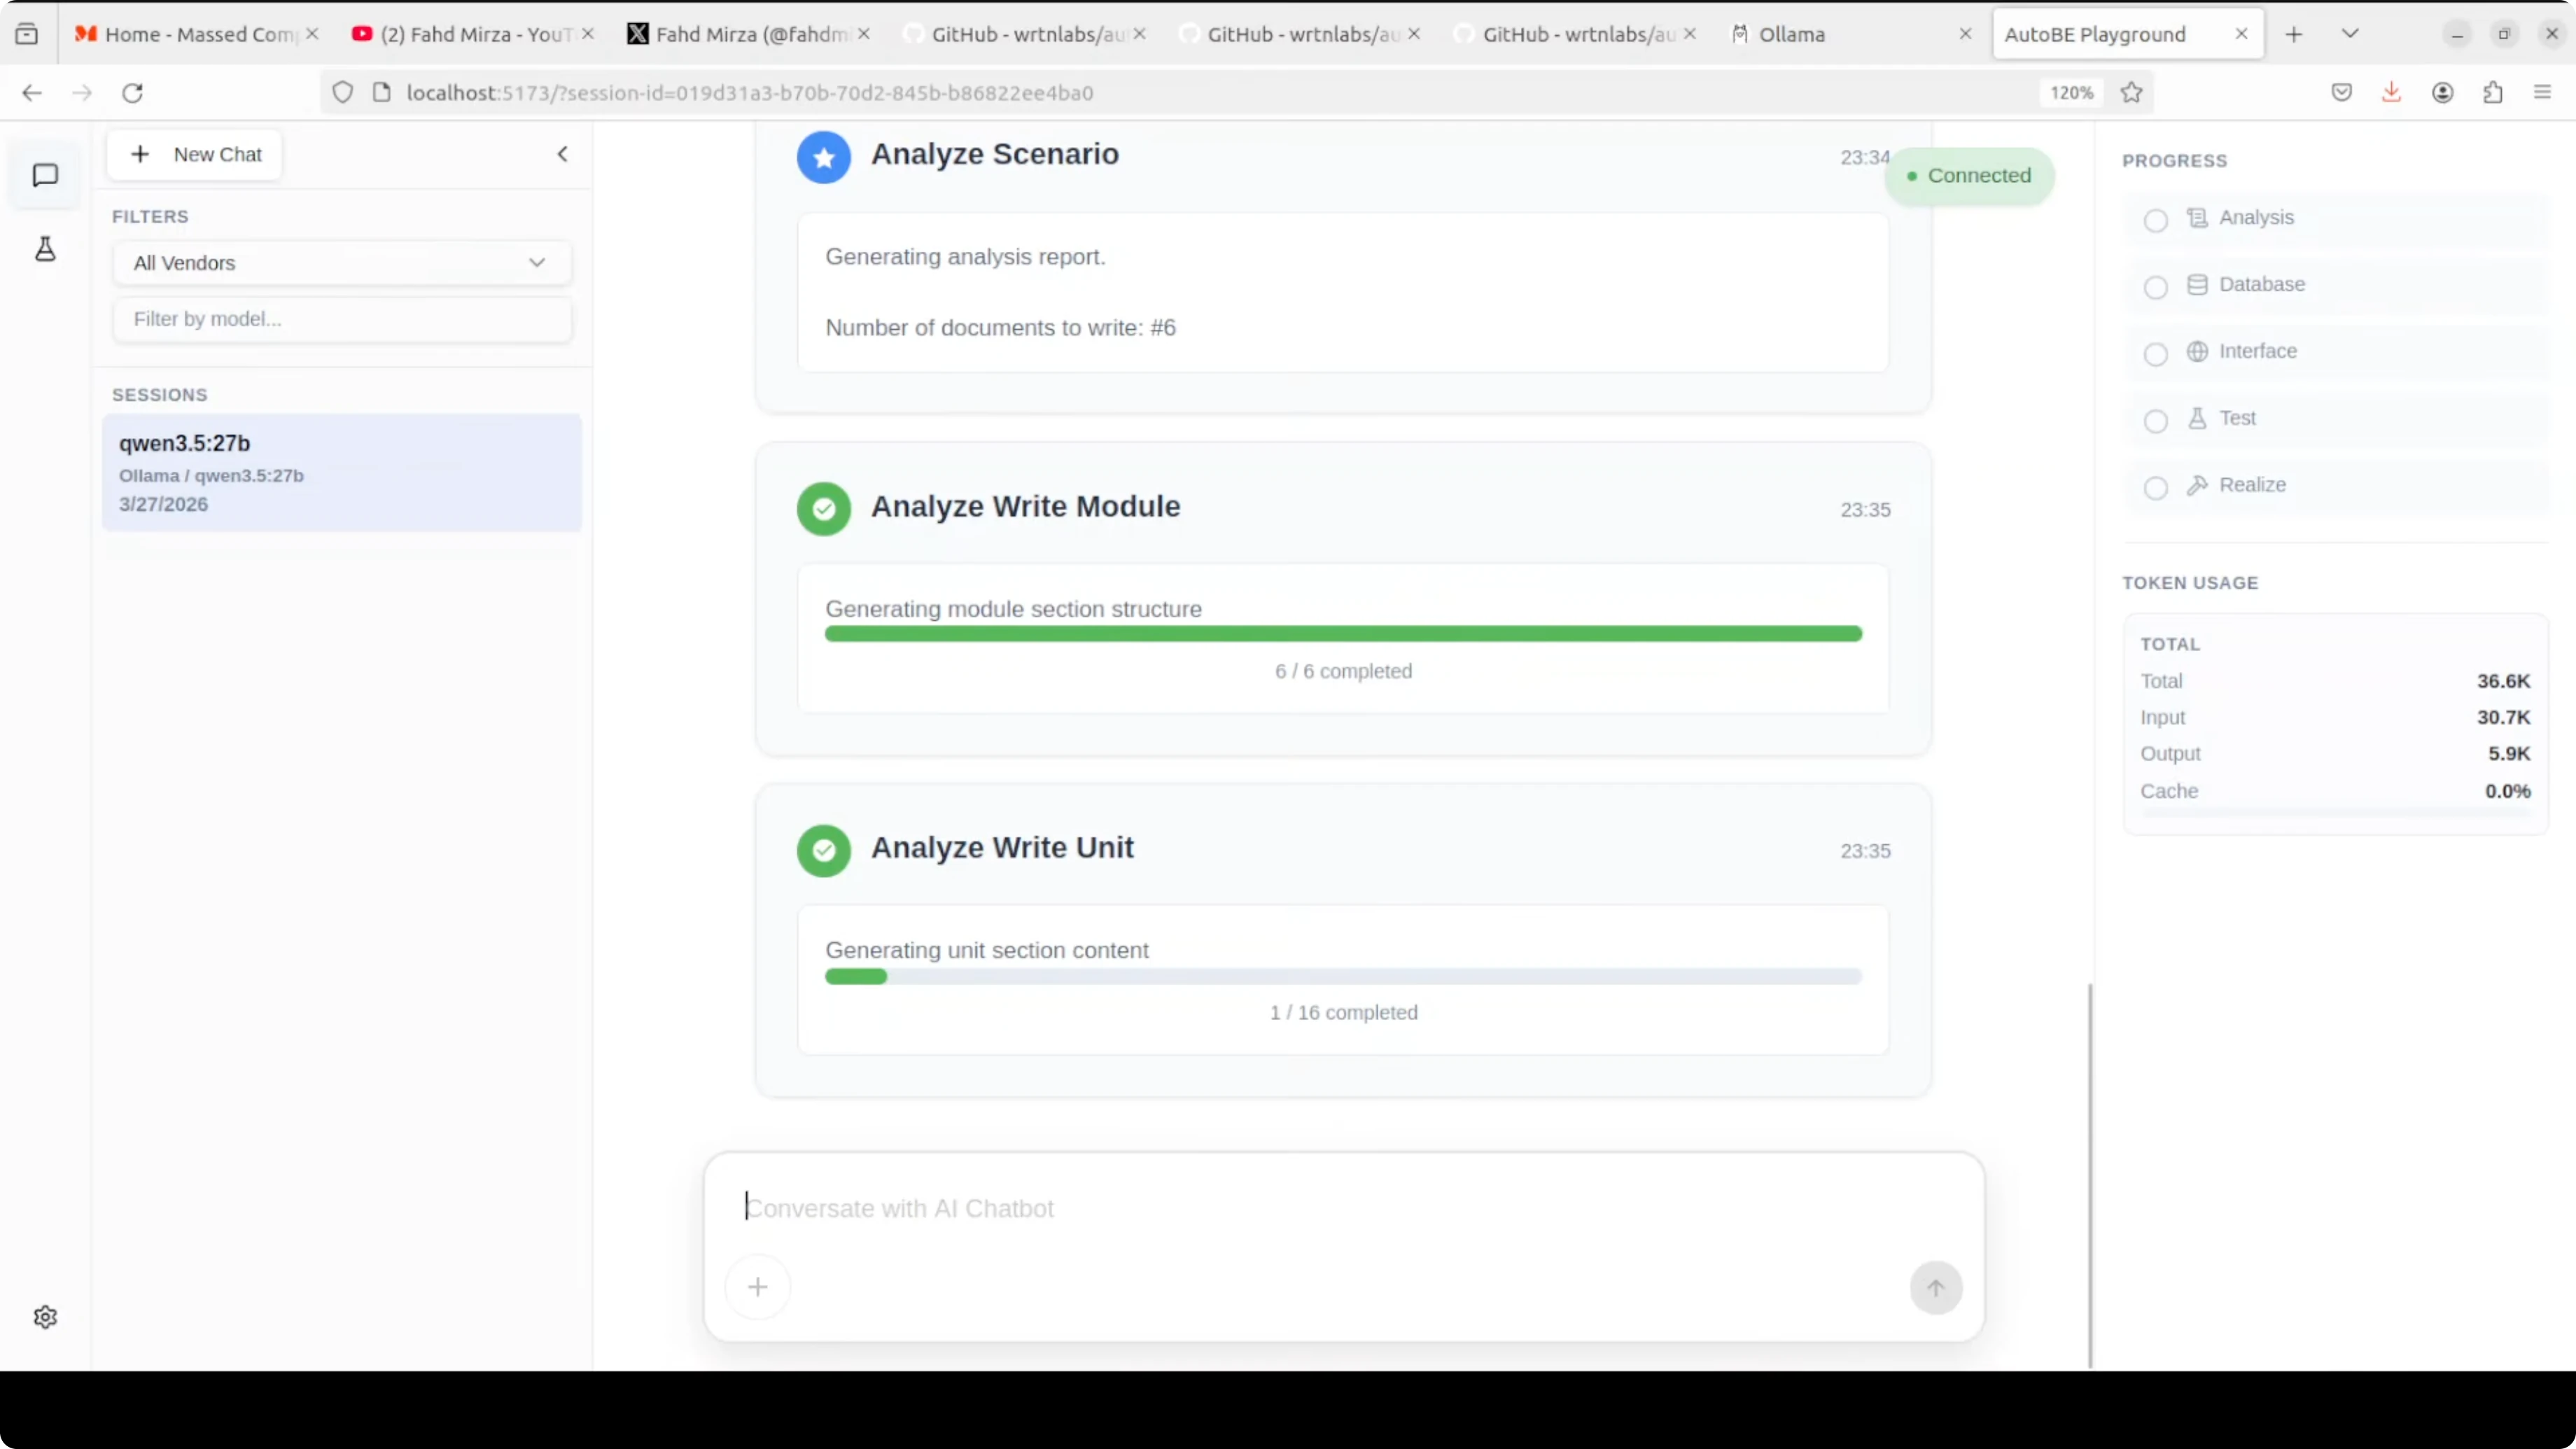
Task: Select the Realize progress step circle
Action: tap(2155, 487)
